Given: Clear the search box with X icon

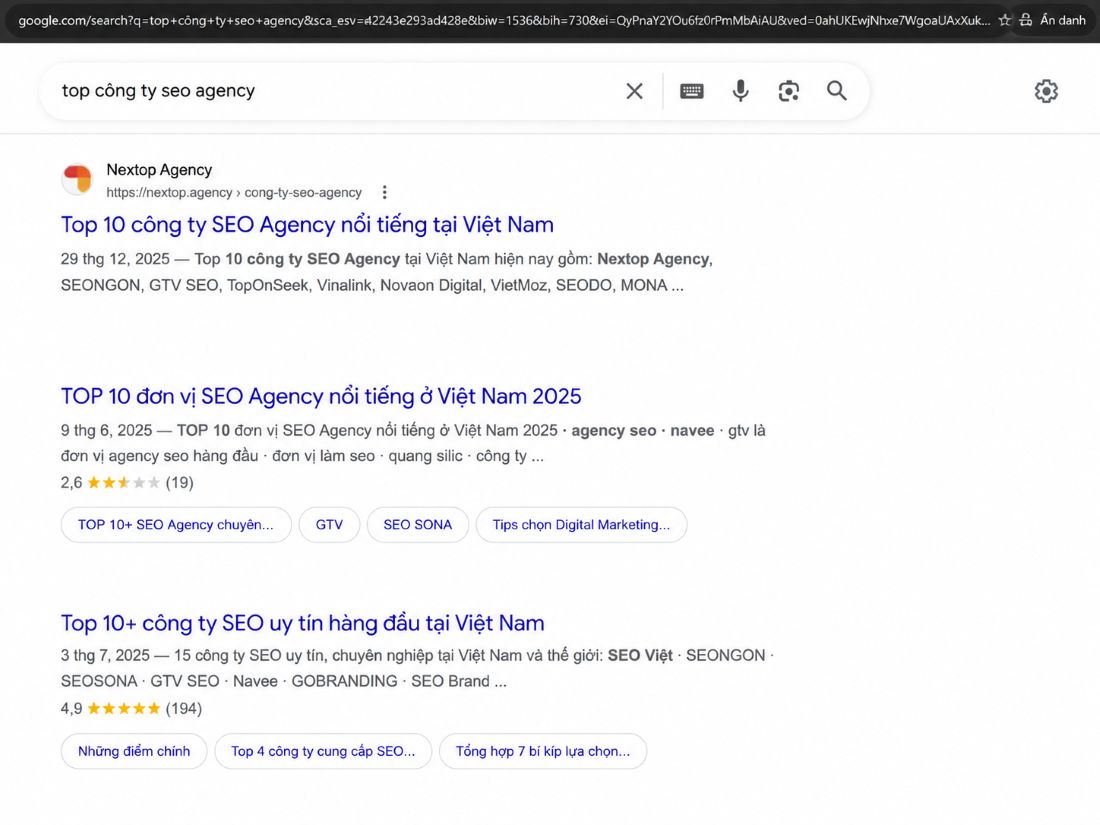Looking at the screenshot, I should (x=634, y=91).
